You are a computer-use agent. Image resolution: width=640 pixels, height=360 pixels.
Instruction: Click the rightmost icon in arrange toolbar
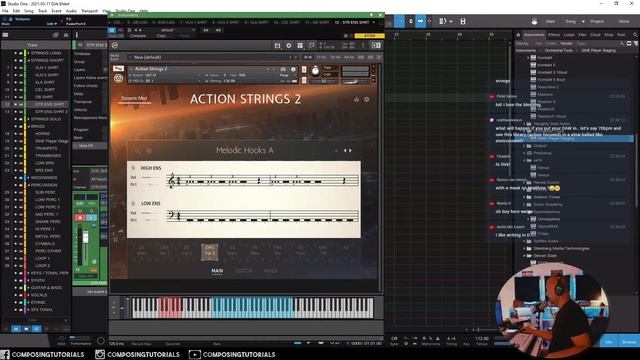463,21
